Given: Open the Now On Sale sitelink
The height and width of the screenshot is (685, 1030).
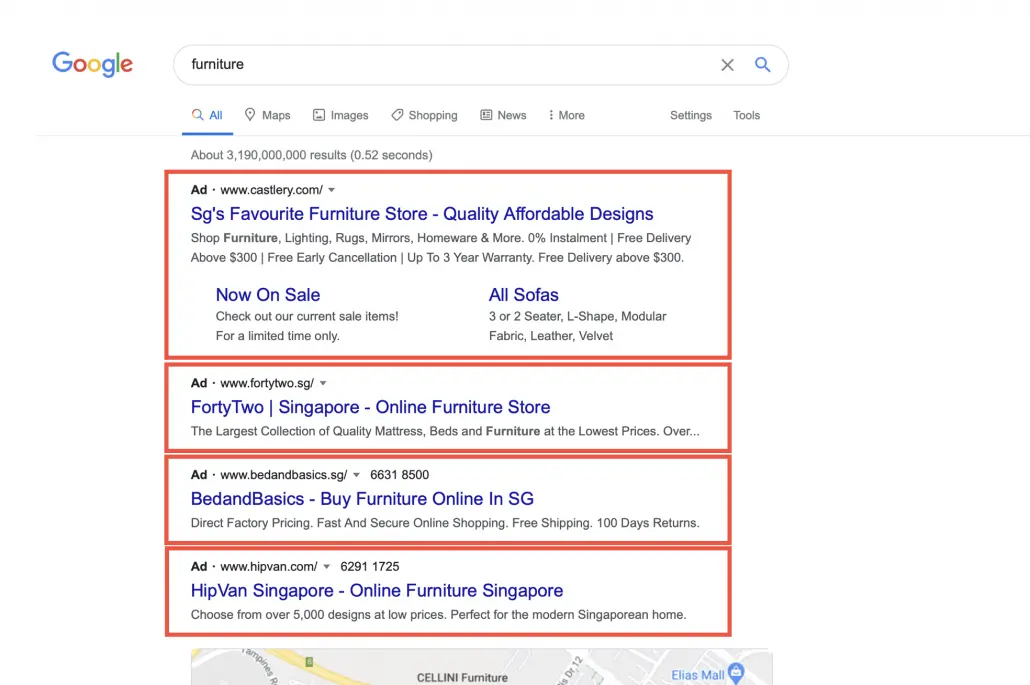Looking at the screenshot, I should click(x=268, y=295).
